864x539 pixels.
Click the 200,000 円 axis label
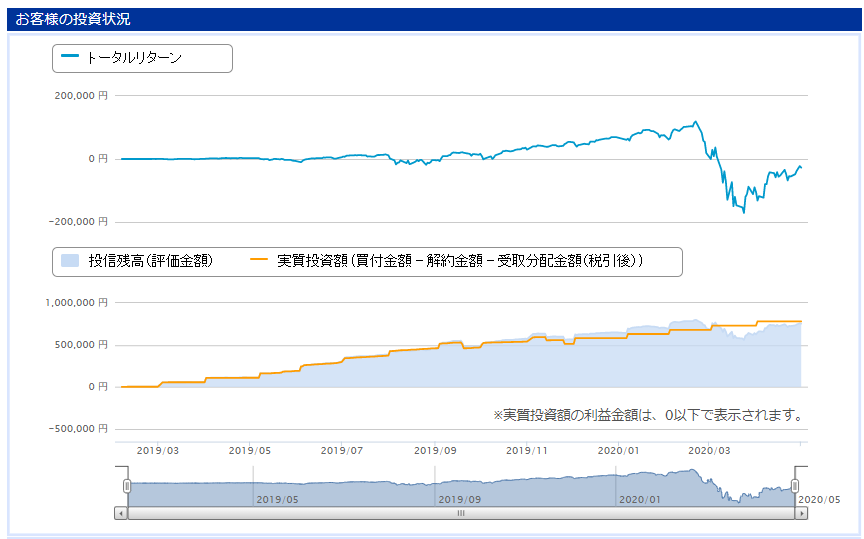click(x=81, y=95)
